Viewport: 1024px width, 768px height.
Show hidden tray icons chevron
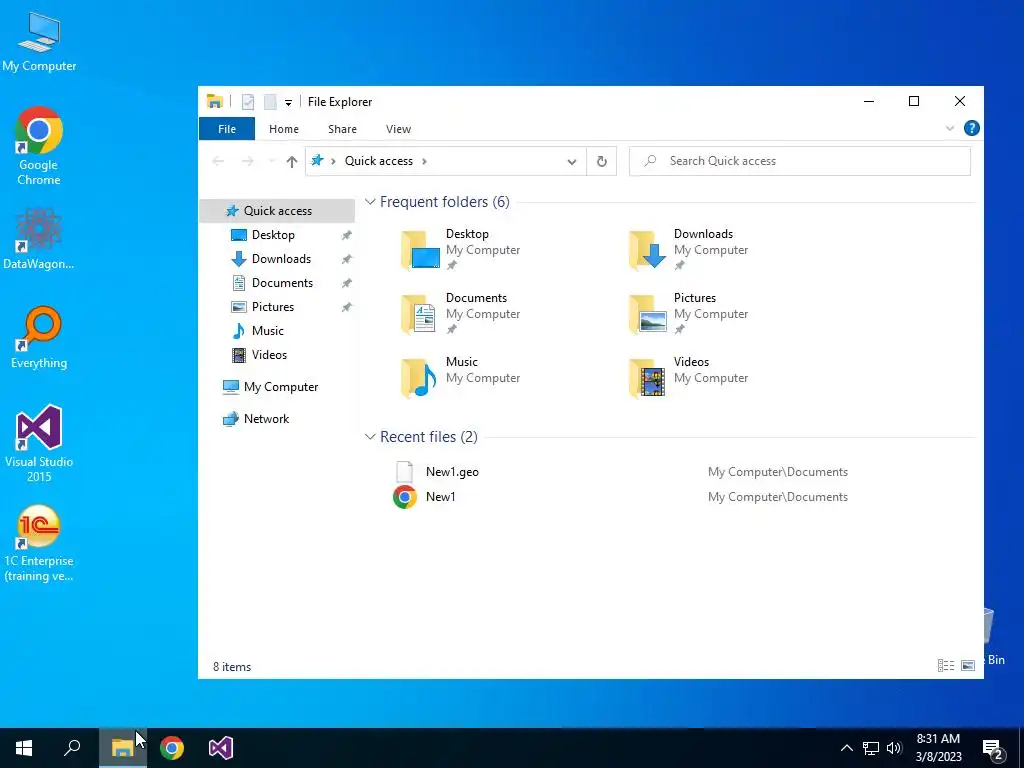click(x=846, y=748)
